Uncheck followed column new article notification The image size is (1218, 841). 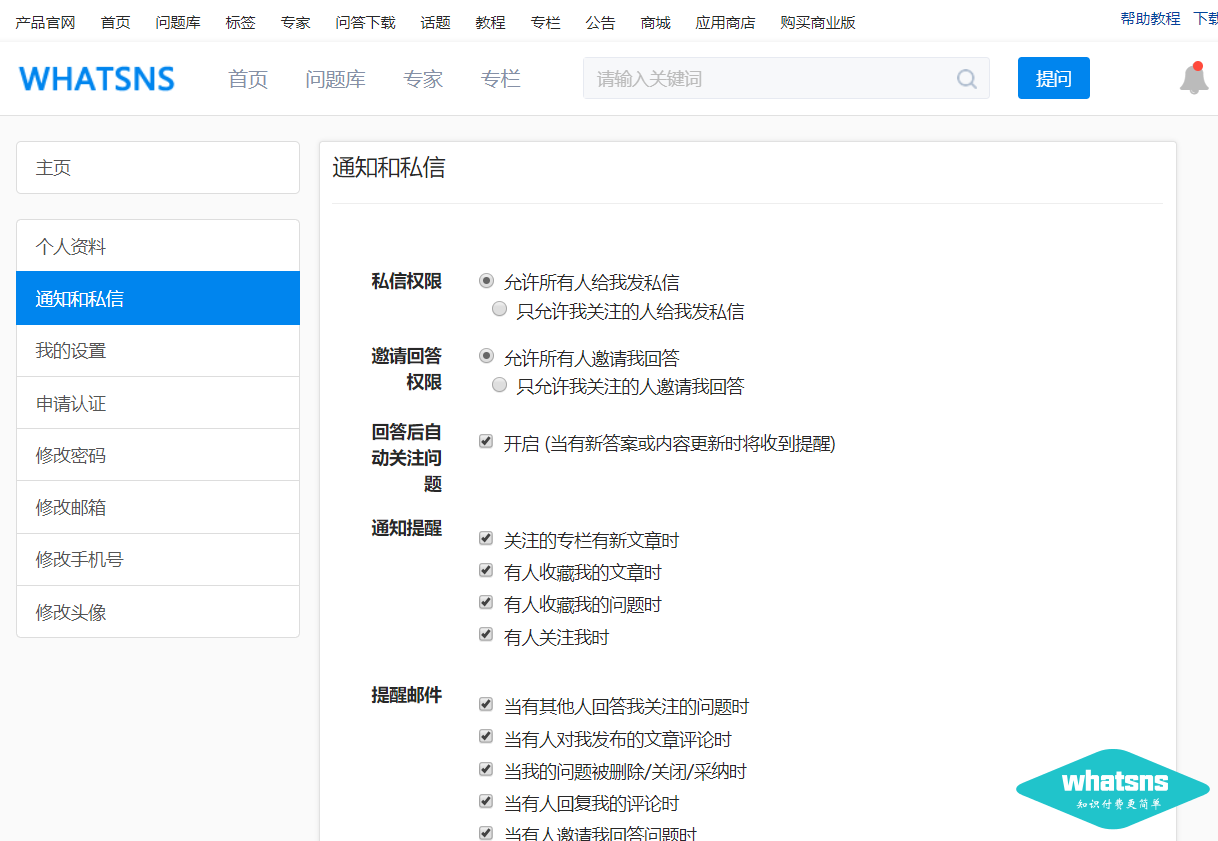click(487, 538)
